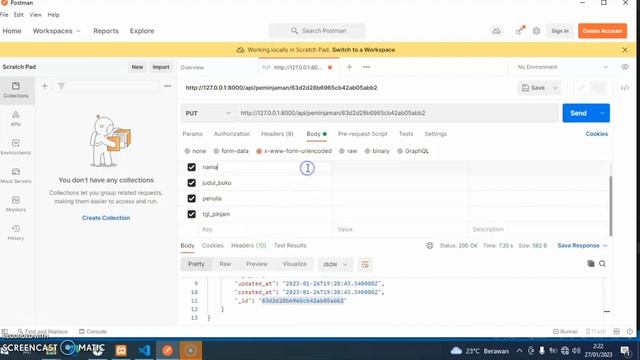Click the Sign In button
This screenshot has height=360, width=640.
(x=560, y=31)
